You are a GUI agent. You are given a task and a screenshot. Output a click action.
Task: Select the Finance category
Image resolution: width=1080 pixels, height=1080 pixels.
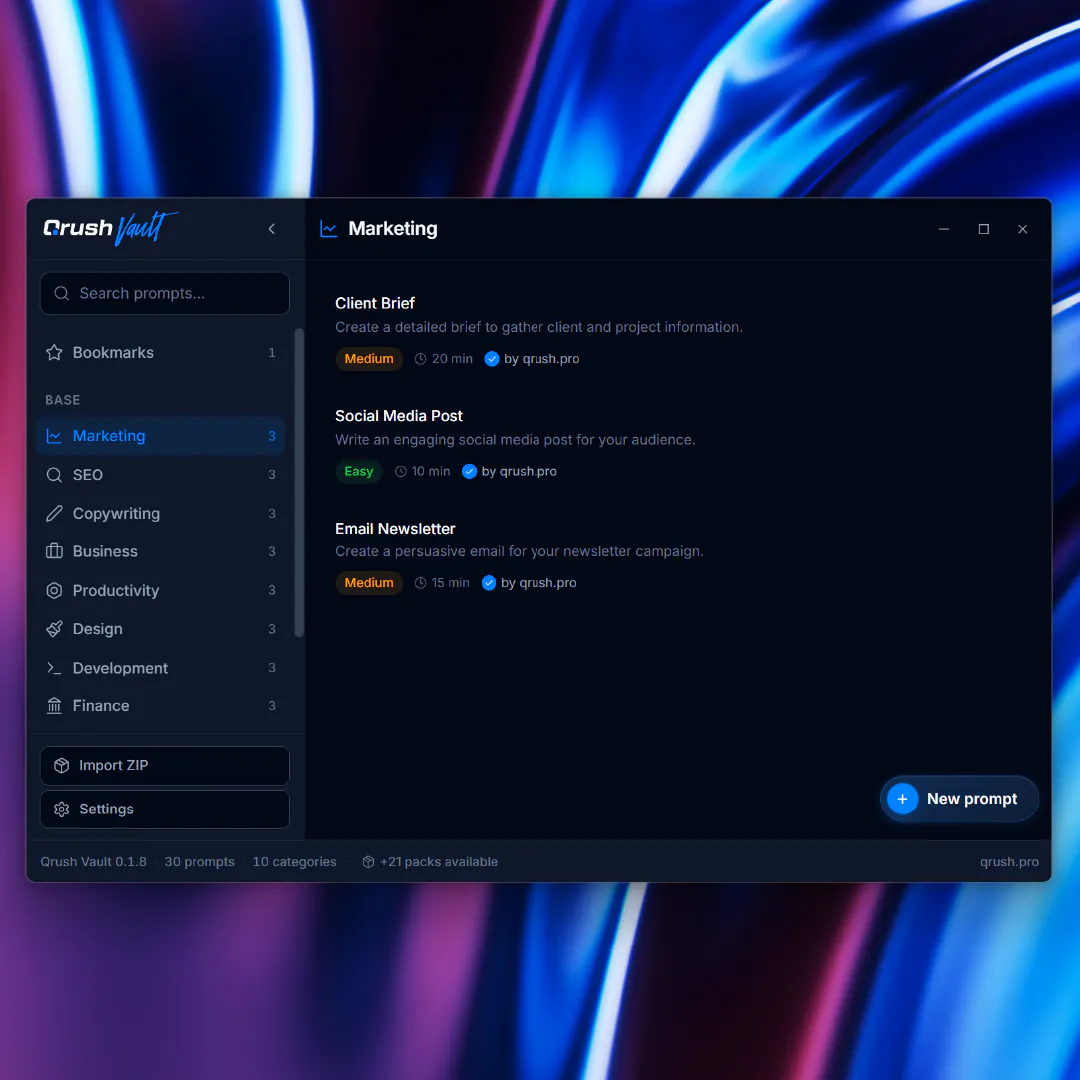point(160,706)
